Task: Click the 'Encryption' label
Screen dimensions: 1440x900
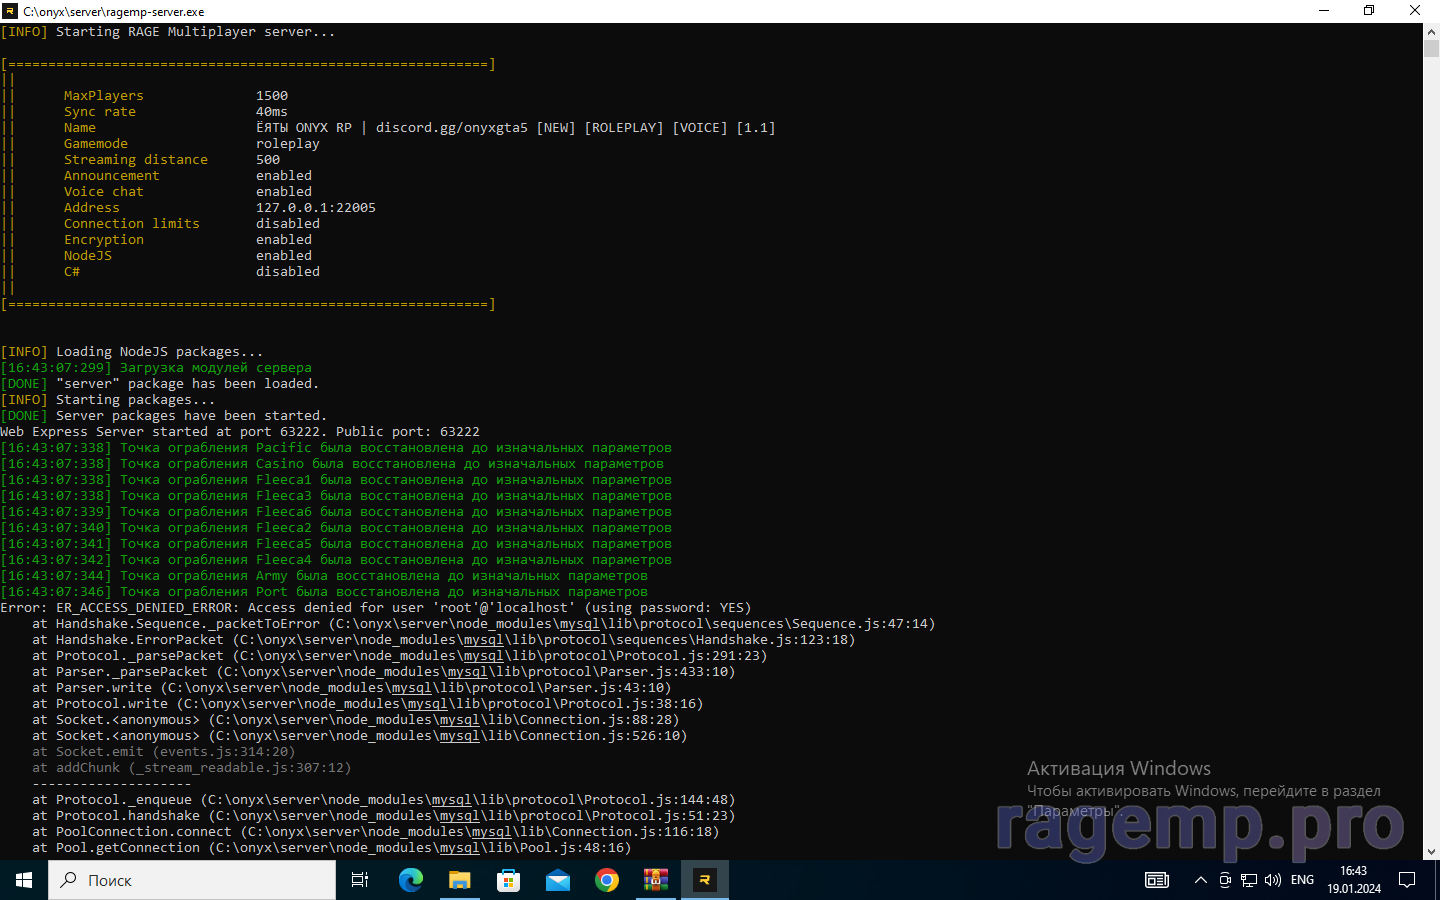Action: click(104, 240)
